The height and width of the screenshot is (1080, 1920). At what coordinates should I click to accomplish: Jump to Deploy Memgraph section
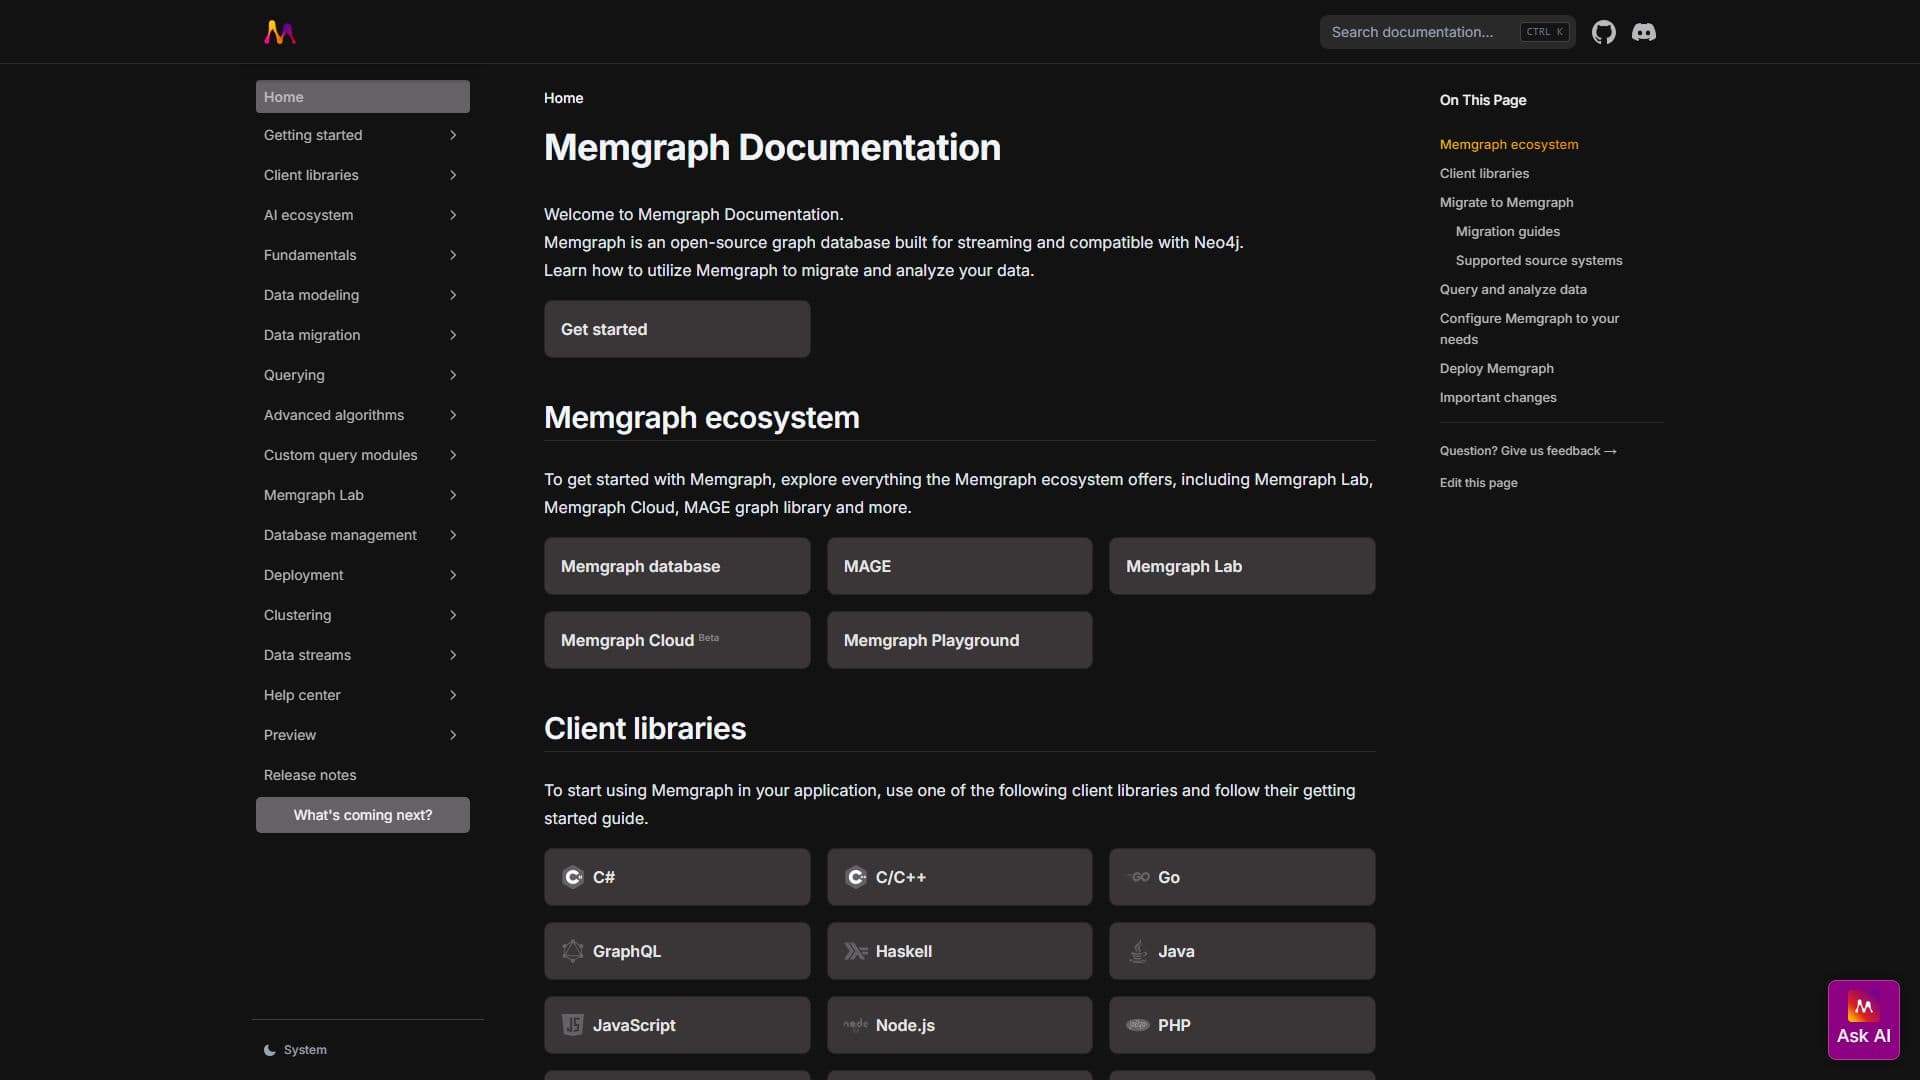[x=1496, y=368]
